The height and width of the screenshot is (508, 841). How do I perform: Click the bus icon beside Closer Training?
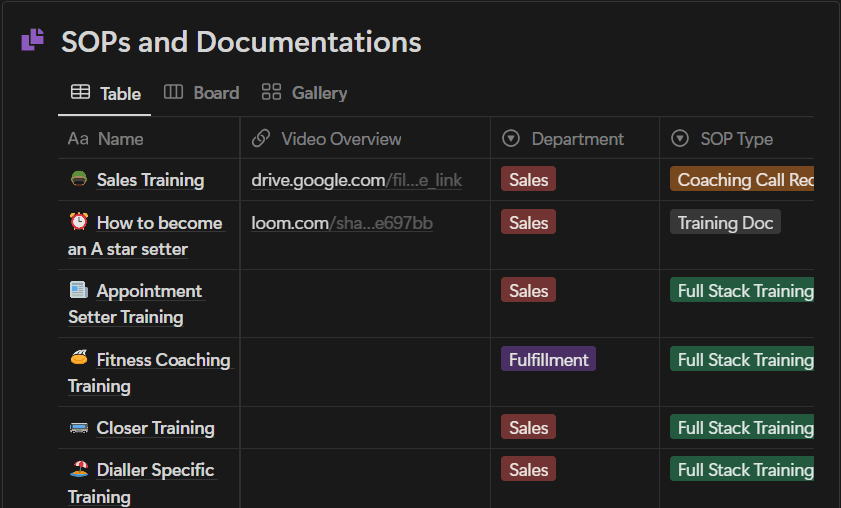click(79, 428)
